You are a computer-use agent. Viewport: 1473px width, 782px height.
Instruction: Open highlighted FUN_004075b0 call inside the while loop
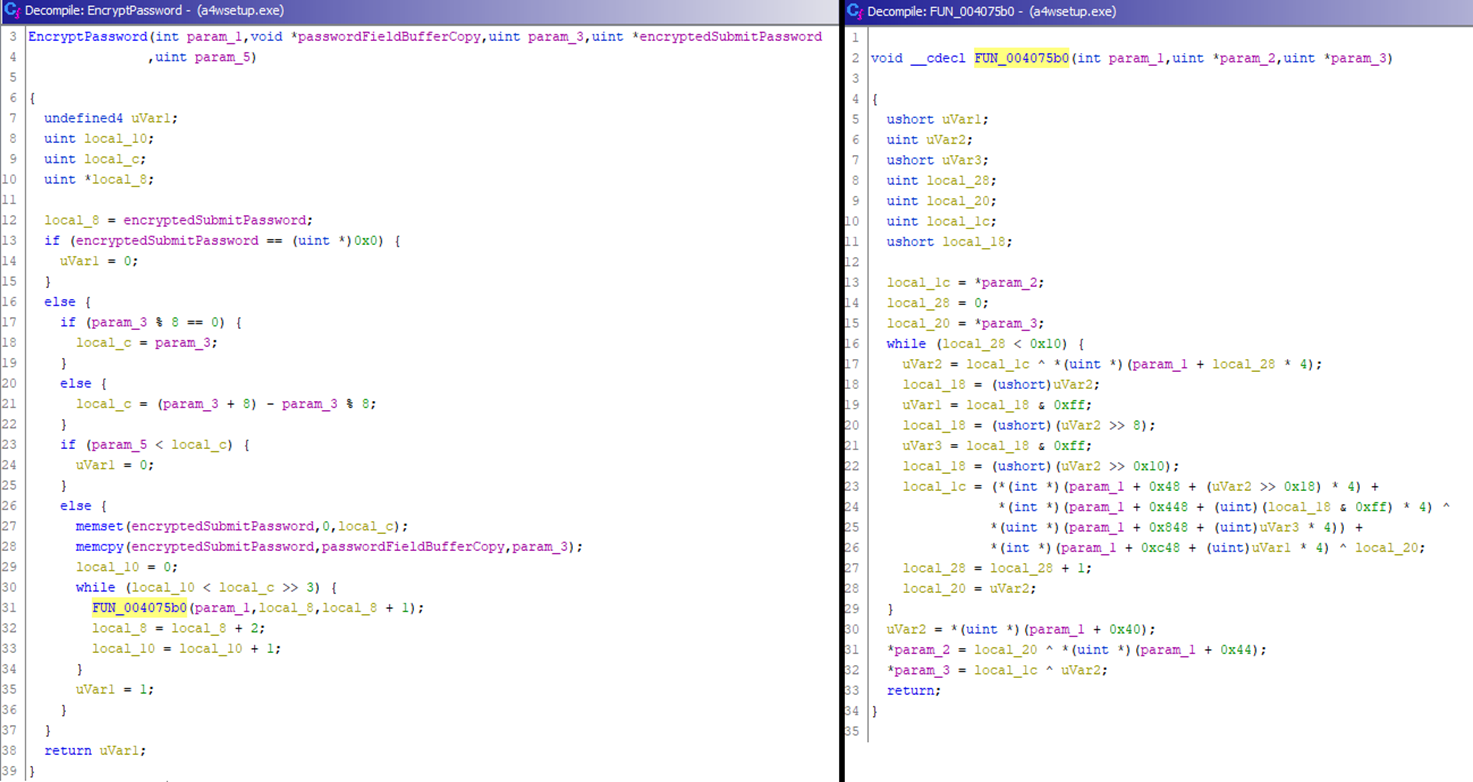coord(140,608)
